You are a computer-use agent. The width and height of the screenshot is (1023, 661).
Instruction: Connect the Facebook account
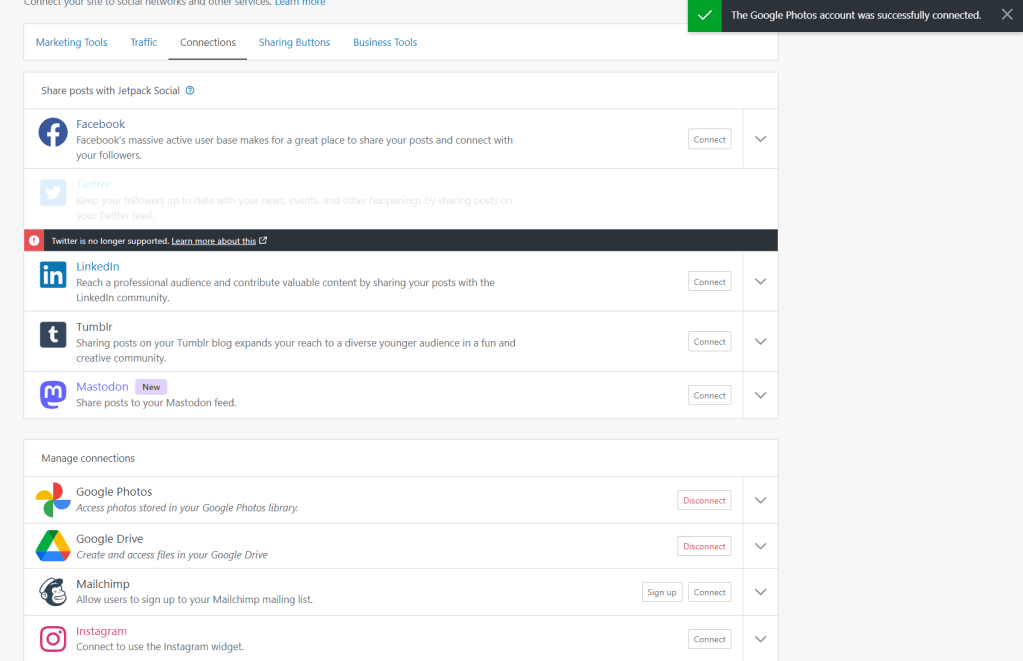[x=709, y=139]
